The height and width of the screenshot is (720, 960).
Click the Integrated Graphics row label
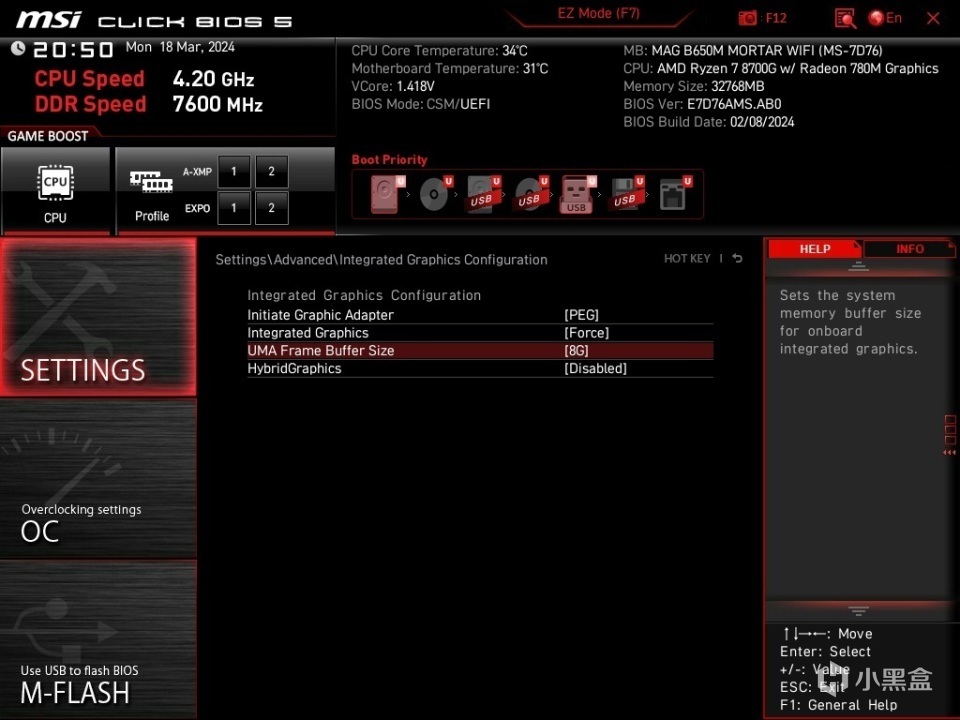point(308,332)
